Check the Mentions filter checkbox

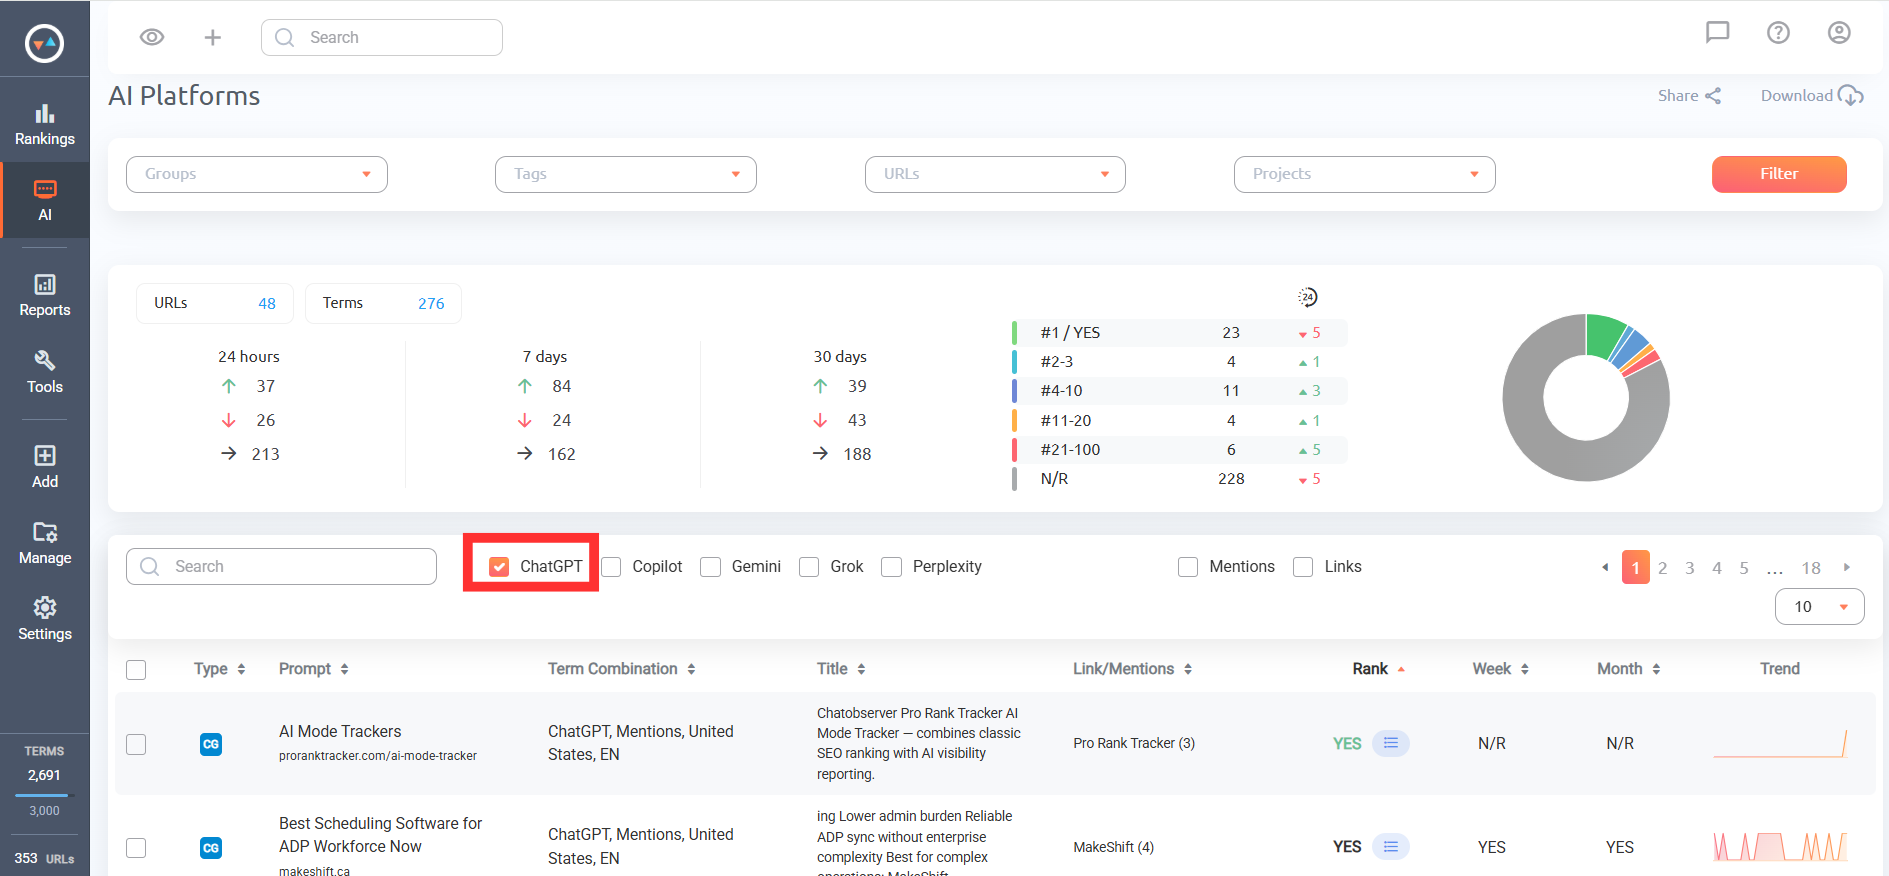tap(1188, 567)
